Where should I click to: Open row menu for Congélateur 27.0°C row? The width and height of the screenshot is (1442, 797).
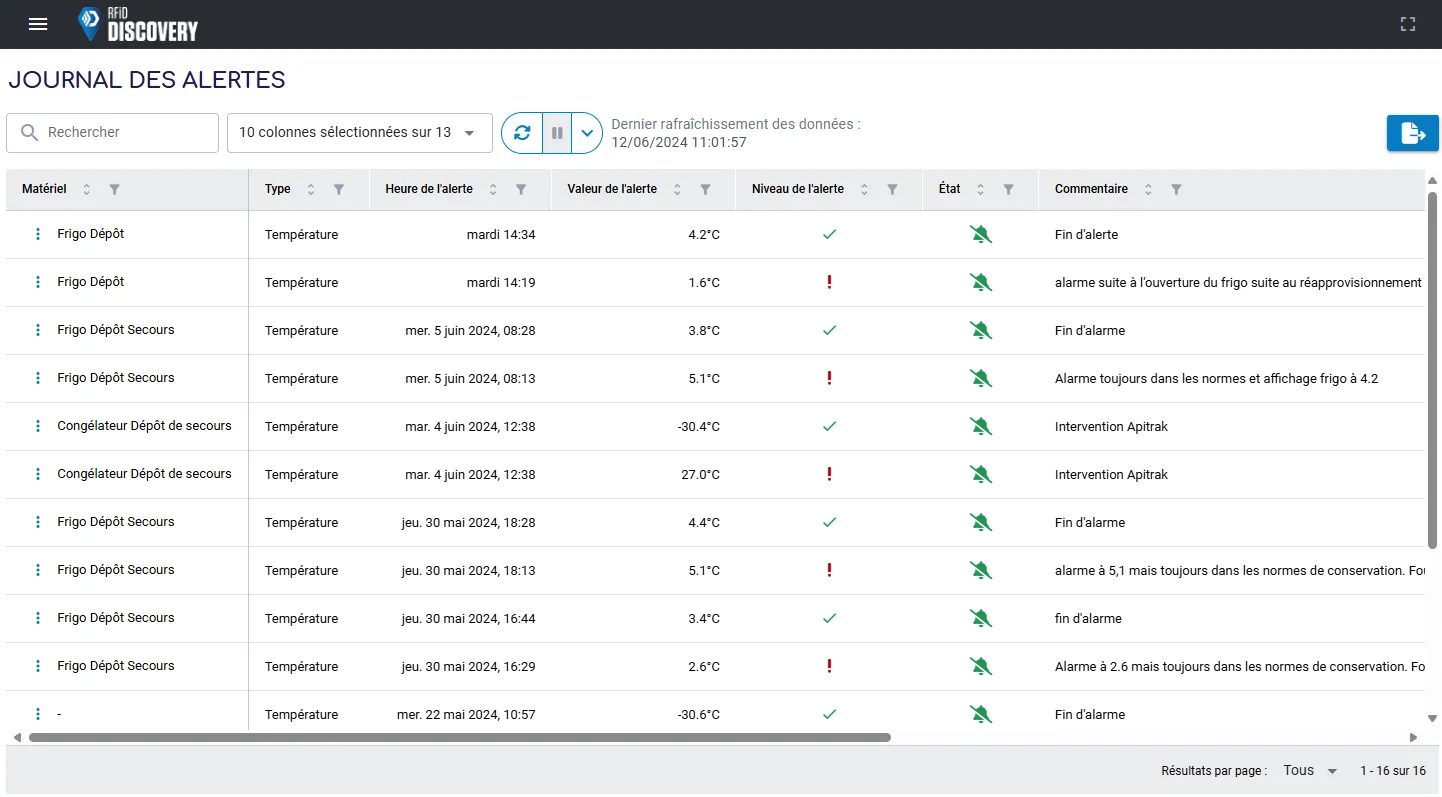[38, 474]
